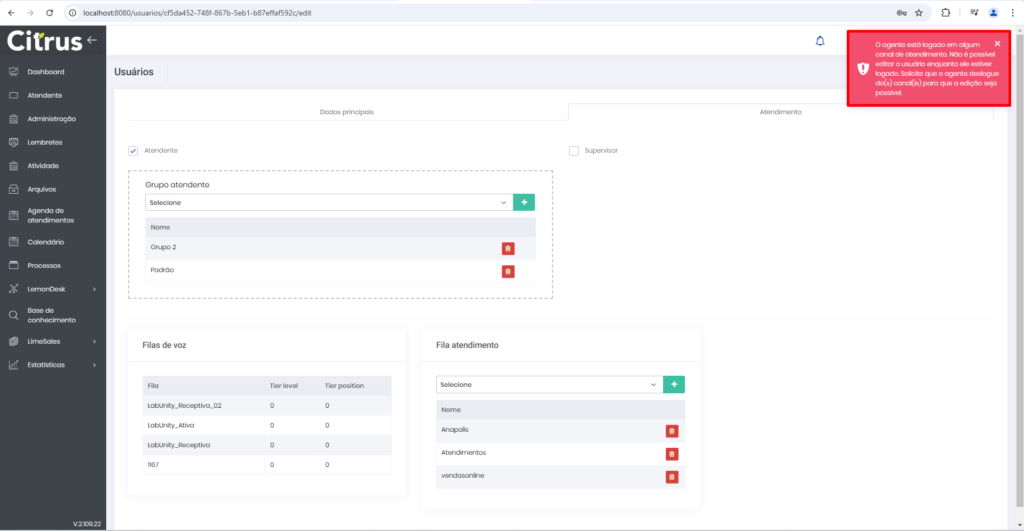Collapse sidebar with the arrow next to Citrus logo
This screenshot has width=1024, height=531.
coord(92,40)
